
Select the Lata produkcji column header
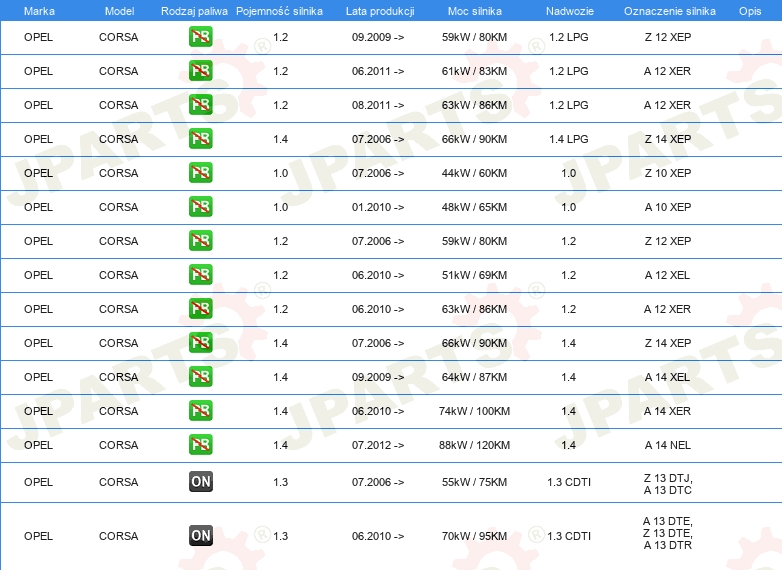(x=380, y=11)
